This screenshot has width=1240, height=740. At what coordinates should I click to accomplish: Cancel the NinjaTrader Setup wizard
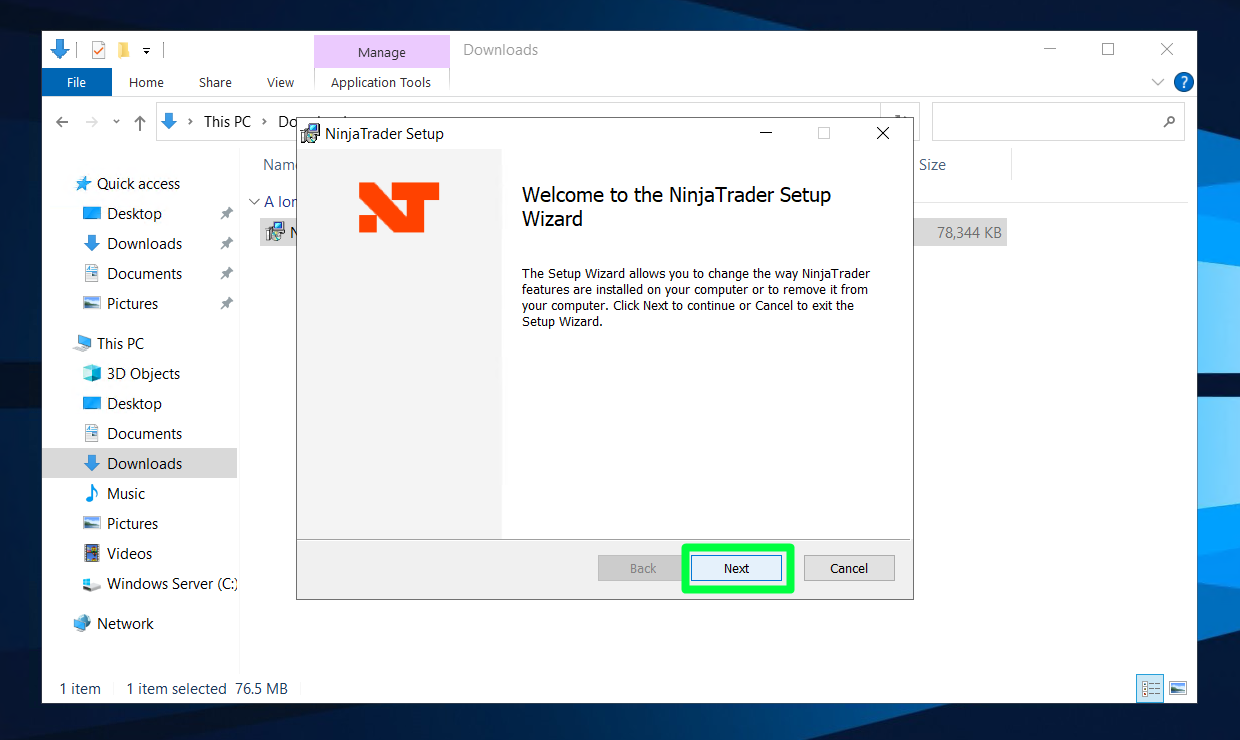coord(848,568)
